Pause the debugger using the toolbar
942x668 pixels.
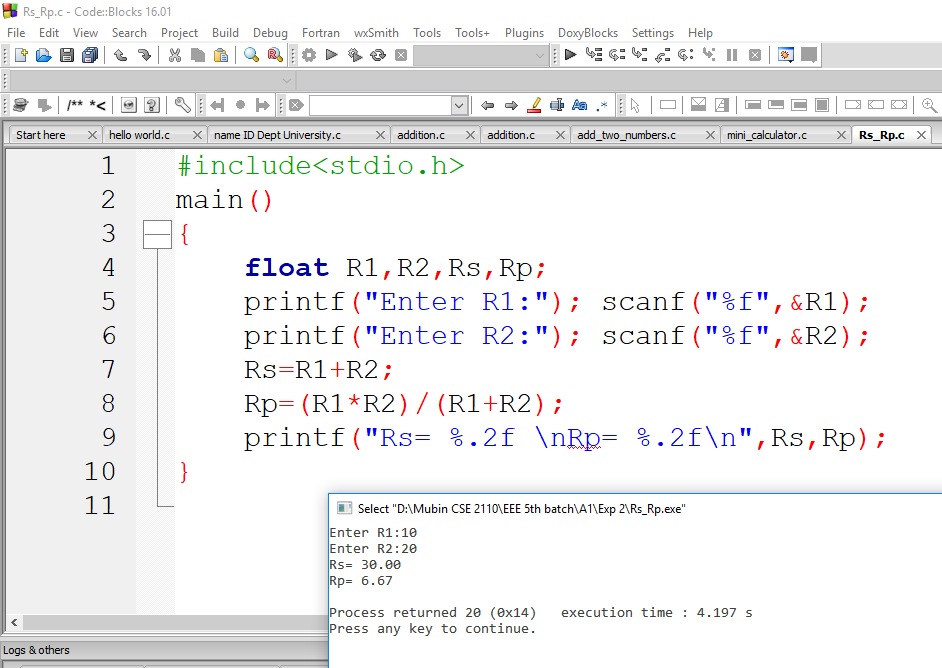point(731,55)
